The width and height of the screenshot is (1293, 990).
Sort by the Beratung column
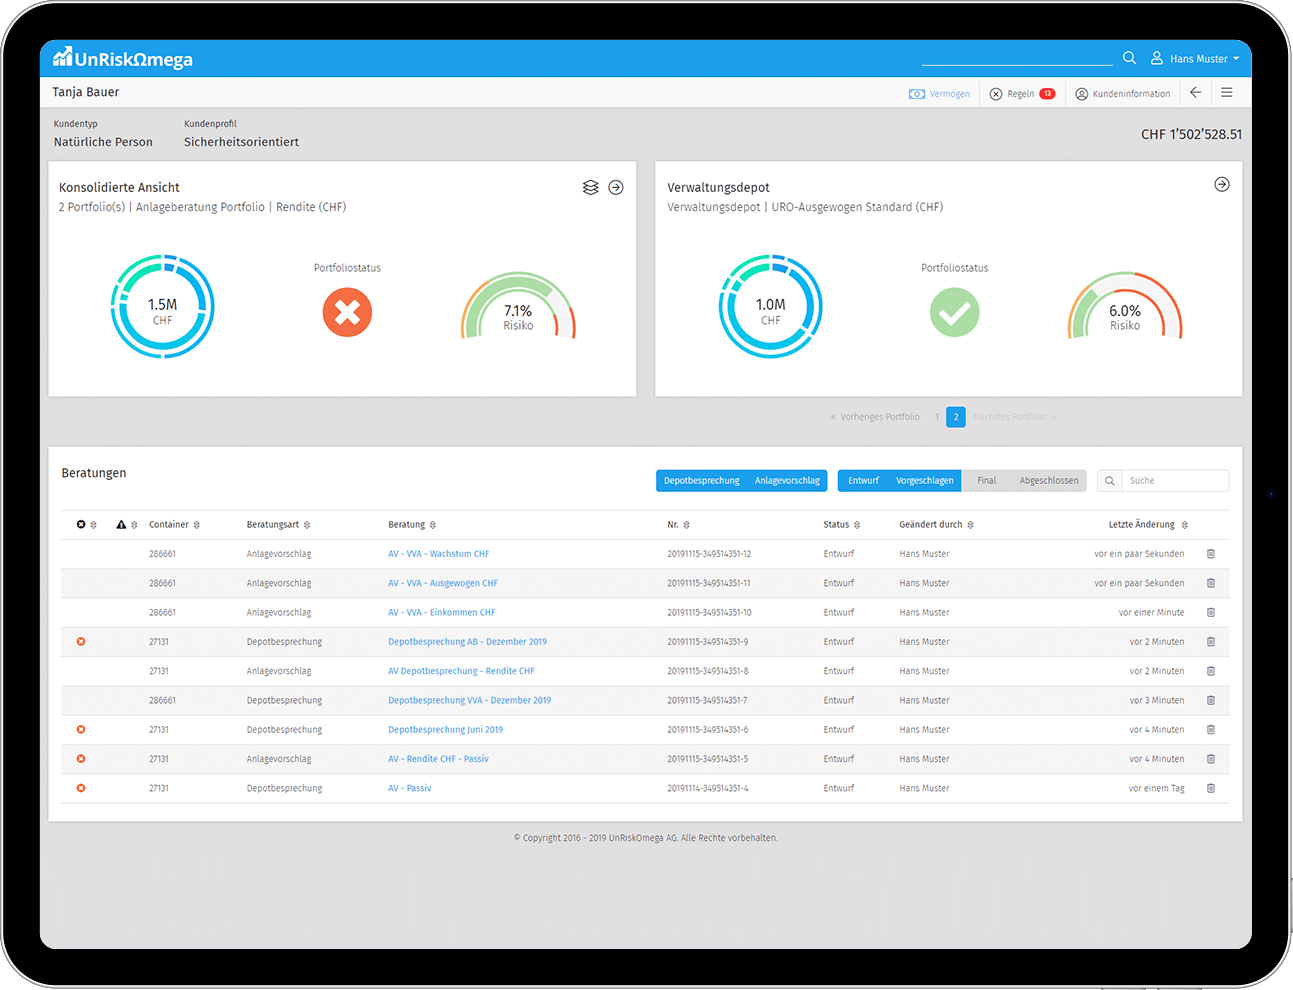pos(412,525)
